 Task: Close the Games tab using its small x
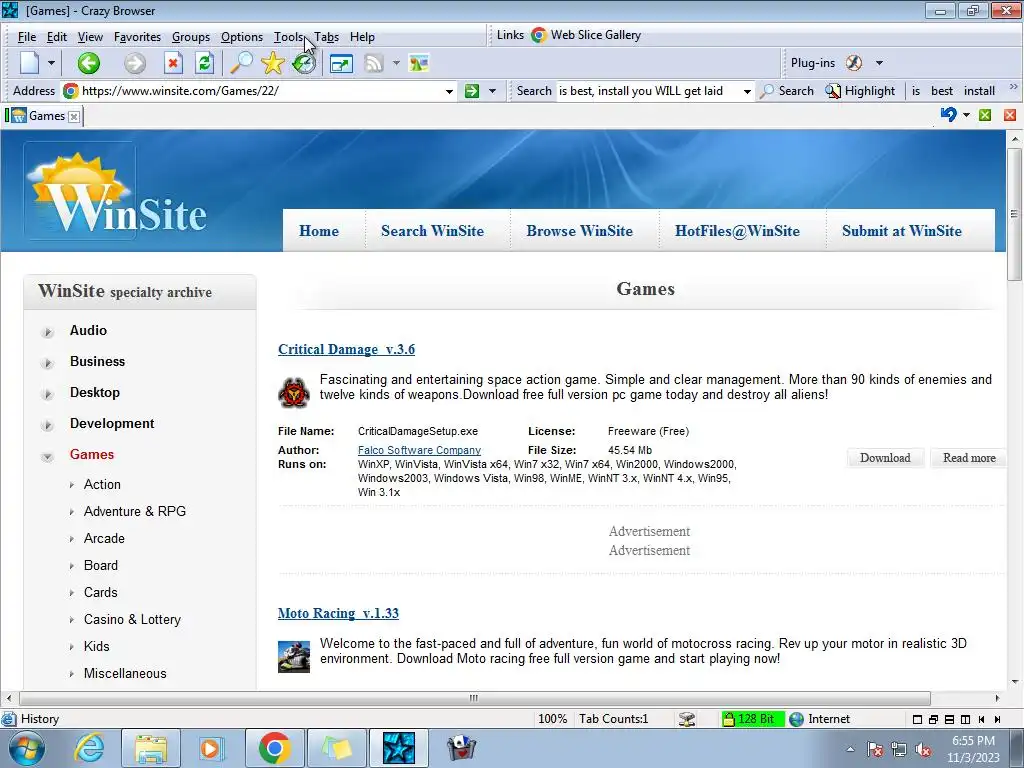click(x=74, y=116)
